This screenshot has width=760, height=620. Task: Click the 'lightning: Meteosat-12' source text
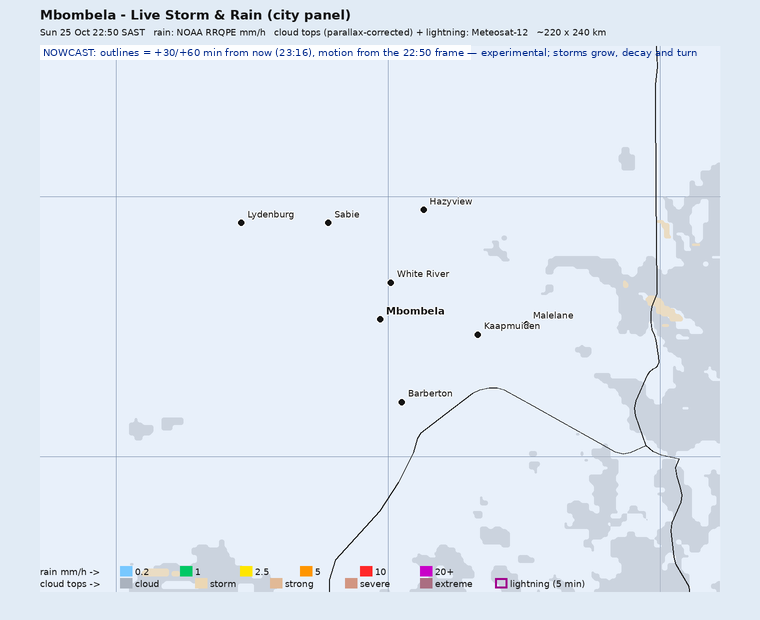477,32
